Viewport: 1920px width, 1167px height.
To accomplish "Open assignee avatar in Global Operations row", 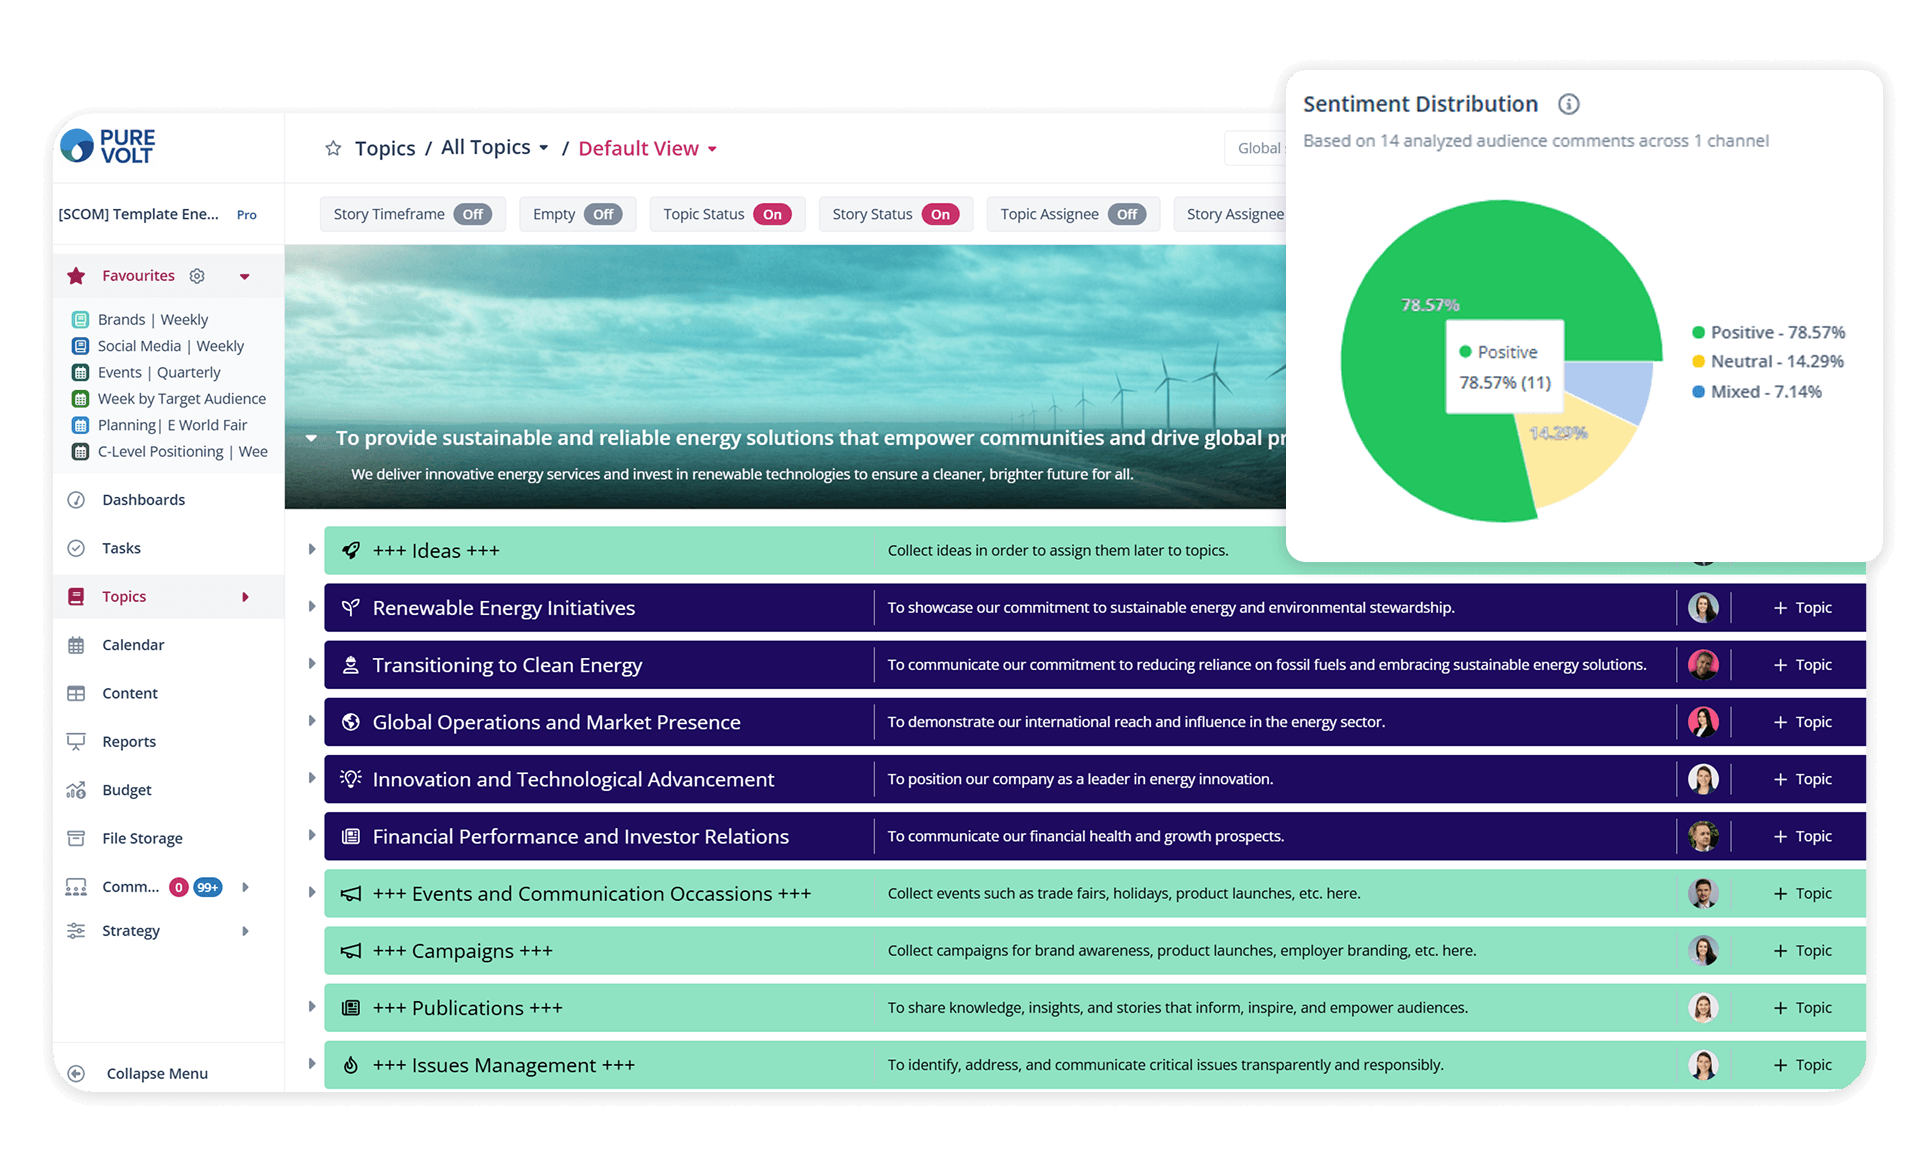I will (x=1703, y=722).
